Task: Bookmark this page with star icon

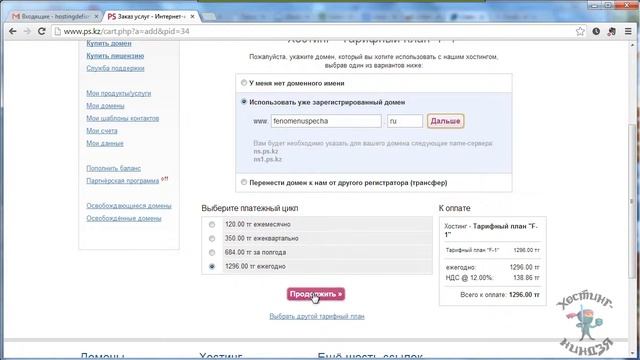Action: point(580,31)
